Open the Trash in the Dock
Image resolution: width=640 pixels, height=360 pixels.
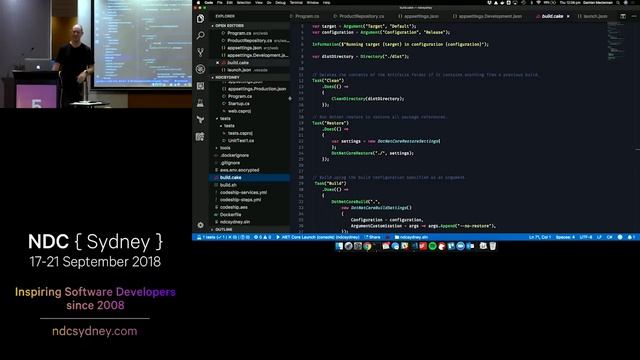point(493,246)
